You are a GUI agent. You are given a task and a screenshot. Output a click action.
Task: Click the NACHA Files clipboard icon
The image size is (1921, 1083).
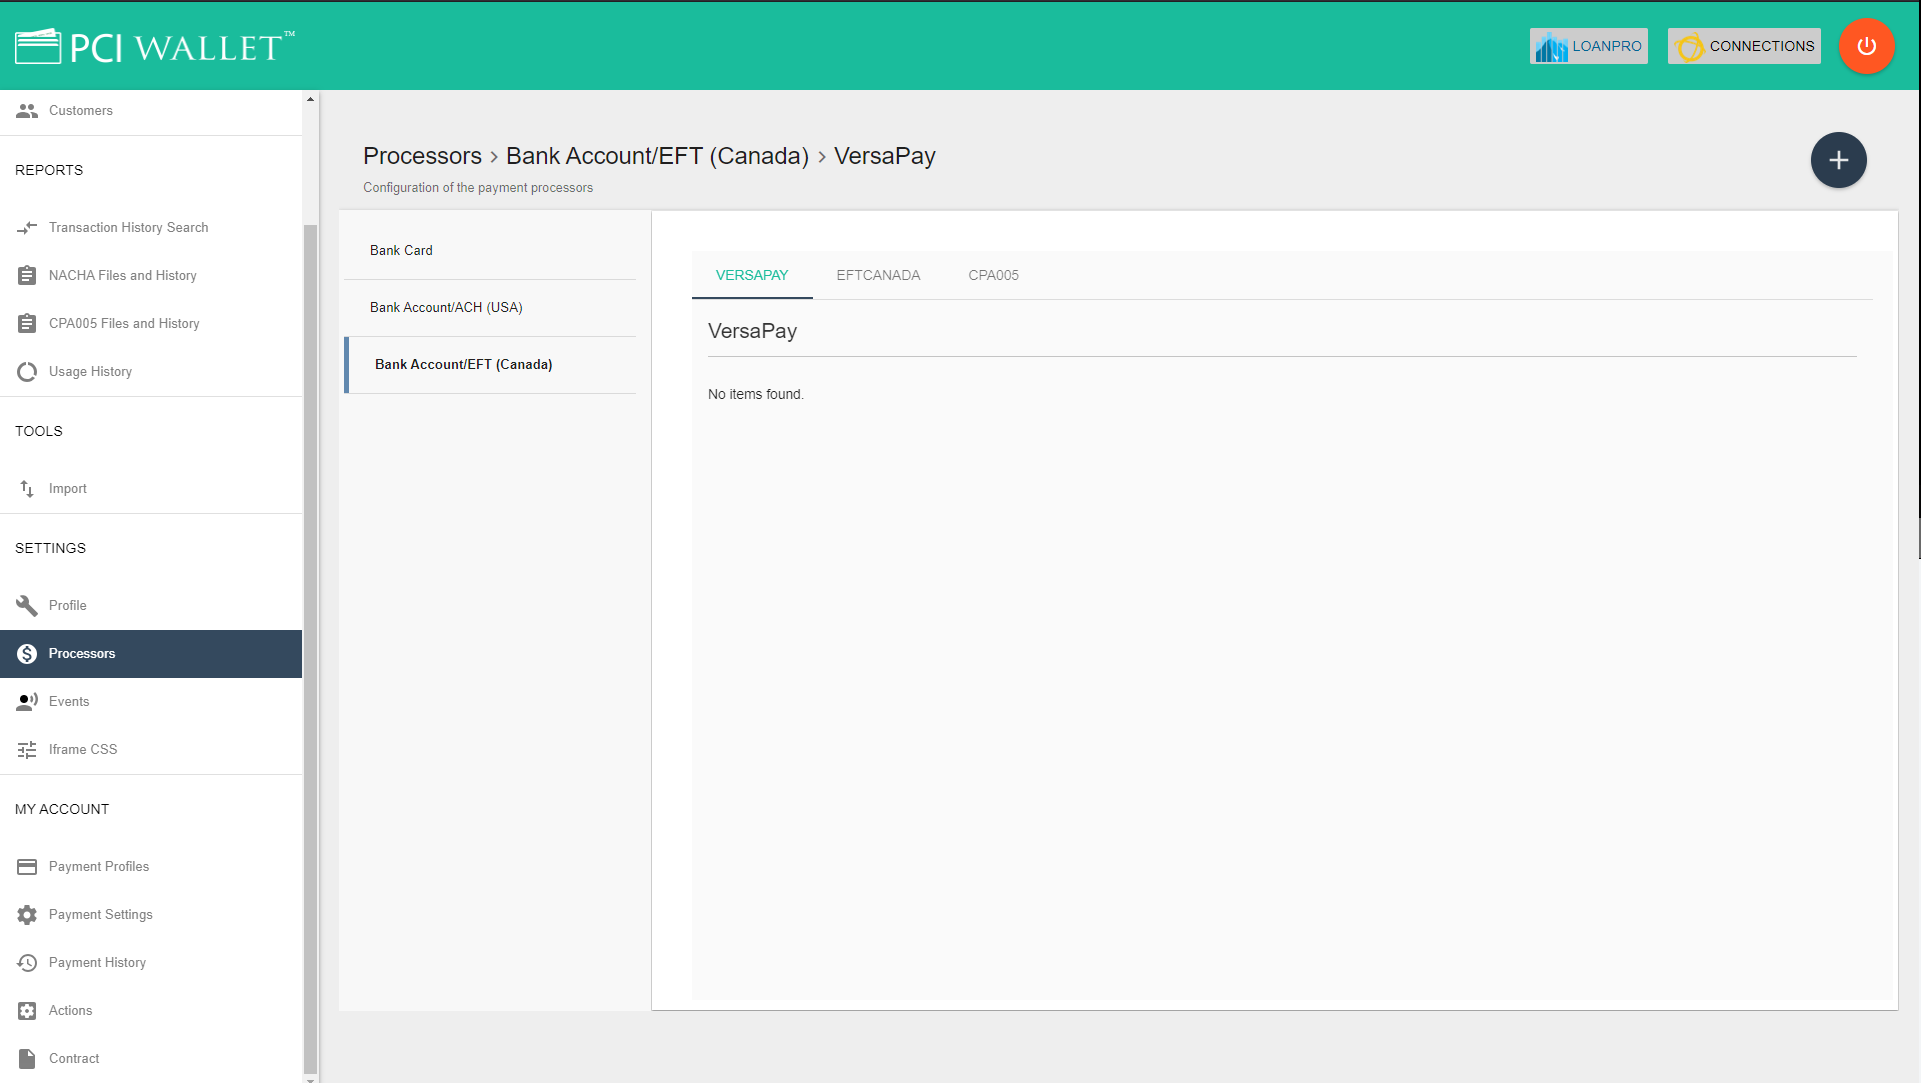27,276
